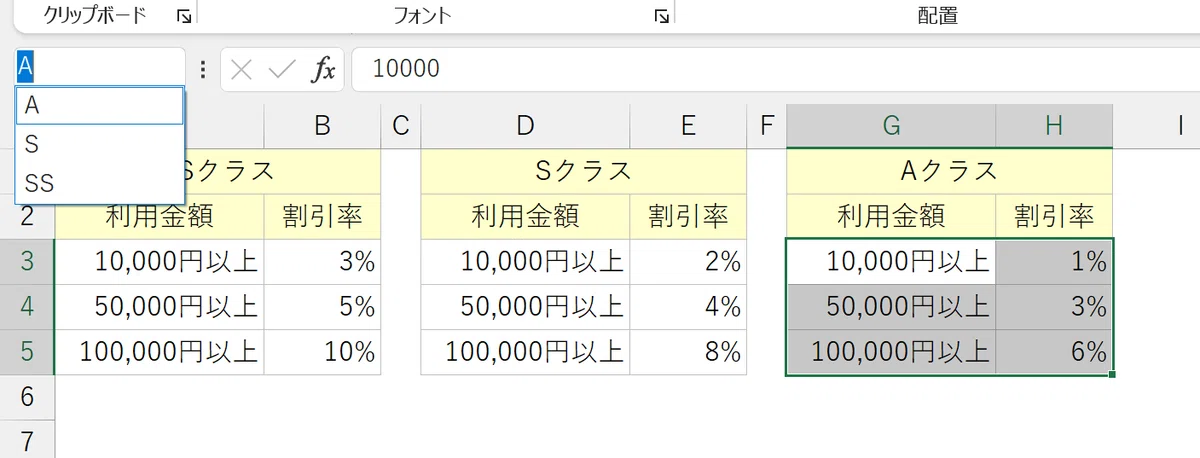Screen dimensions: 1200x458
Task: Click 10,000円以上 cell in column D
Action: point(525,262)
